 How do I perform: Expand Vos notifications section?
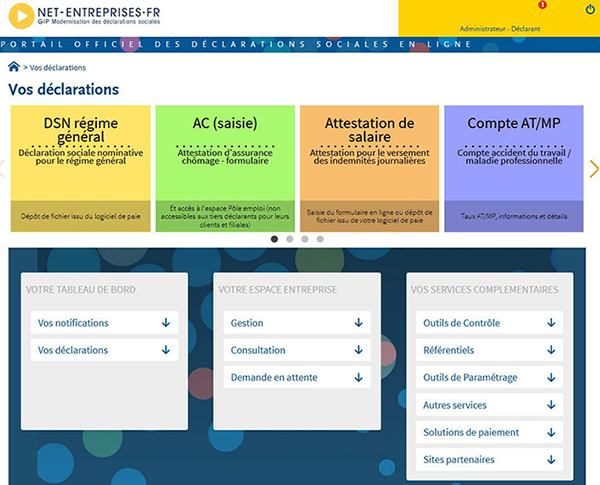point(104,323)
